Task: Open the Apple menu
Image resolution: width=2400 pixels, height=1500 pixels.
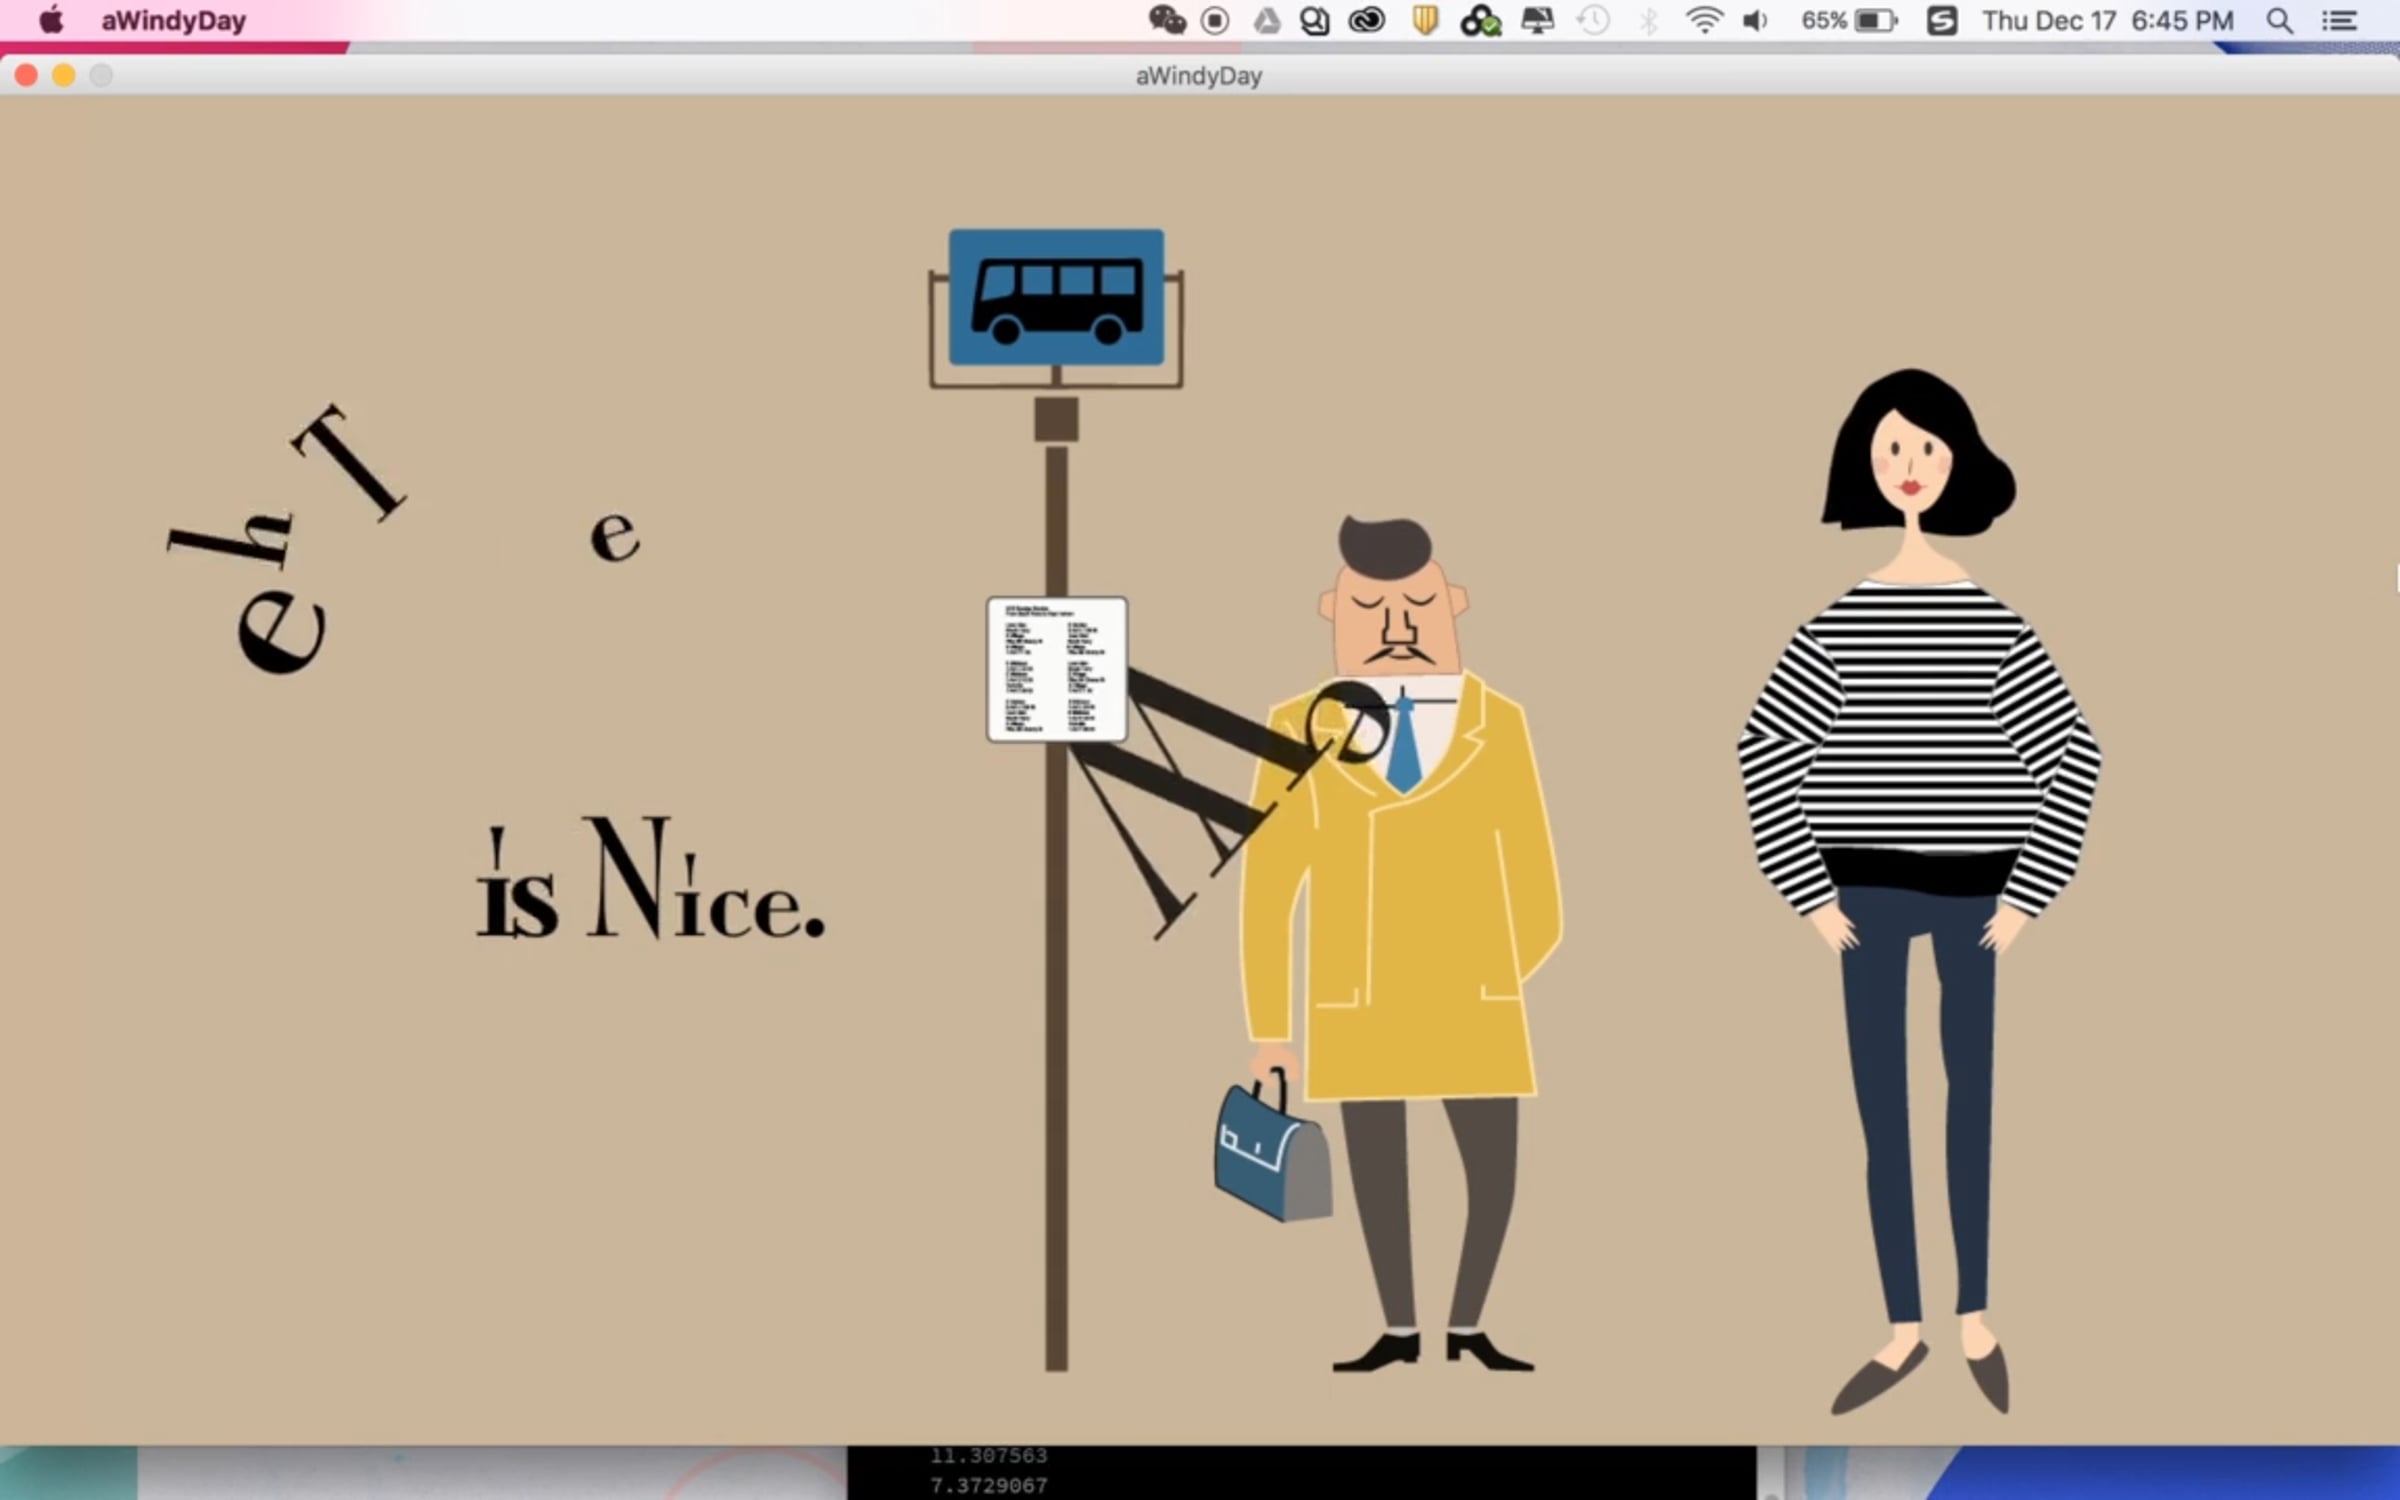Action: (x=50, y=20)
